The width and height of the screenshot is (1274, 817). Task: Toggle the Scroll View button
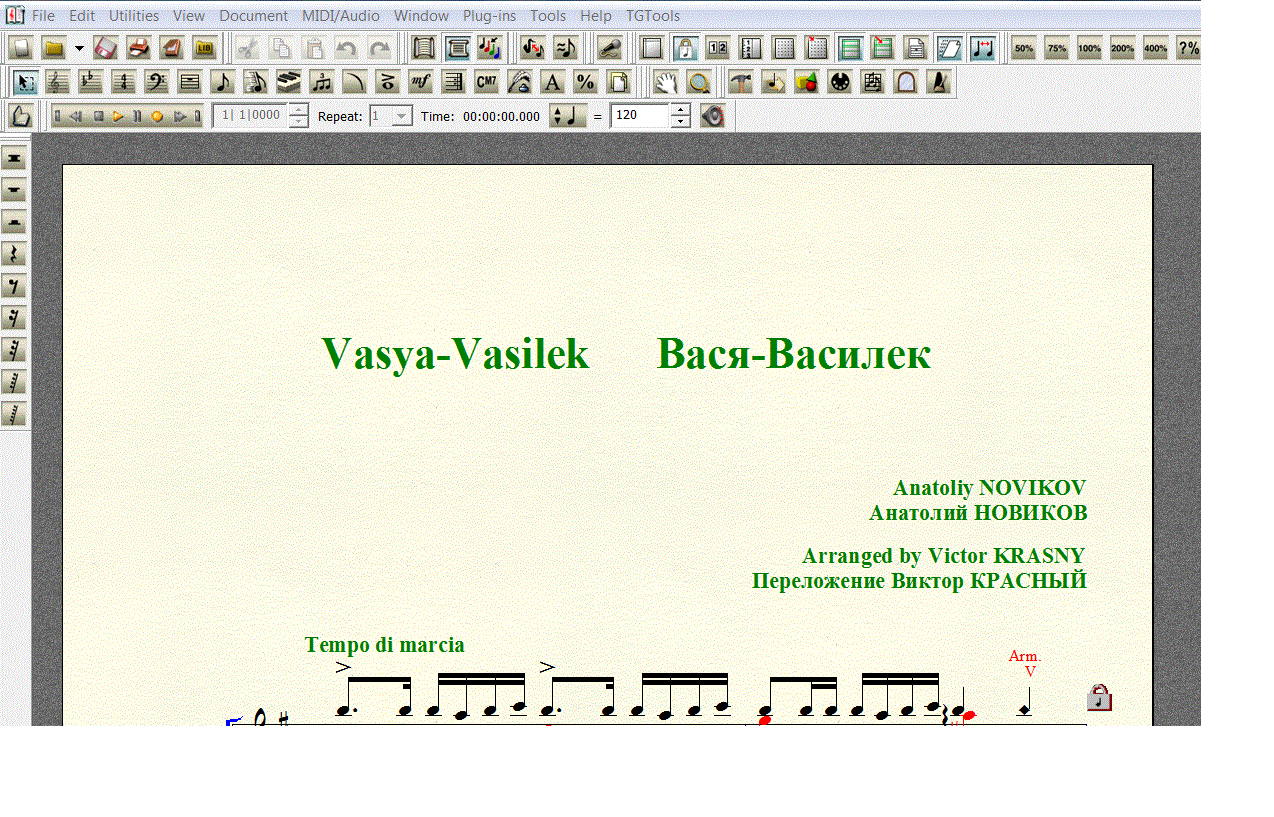[457, 48]
